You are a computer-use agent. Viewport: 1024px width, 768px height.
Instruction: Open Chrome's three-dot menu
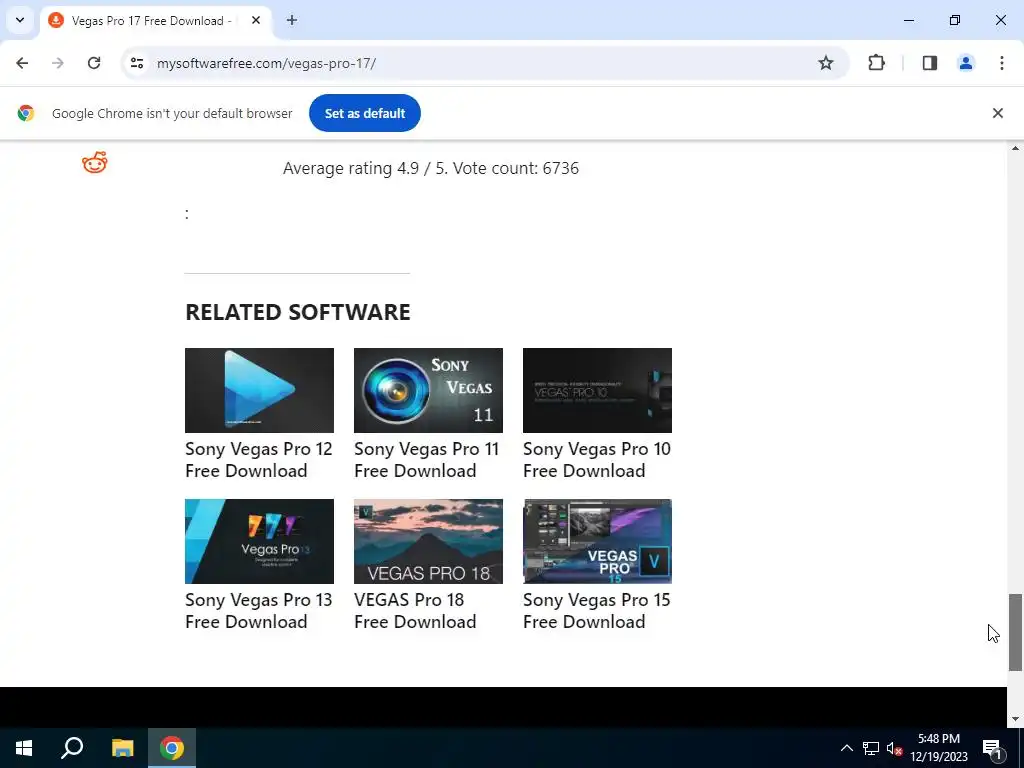[1002, 63]
